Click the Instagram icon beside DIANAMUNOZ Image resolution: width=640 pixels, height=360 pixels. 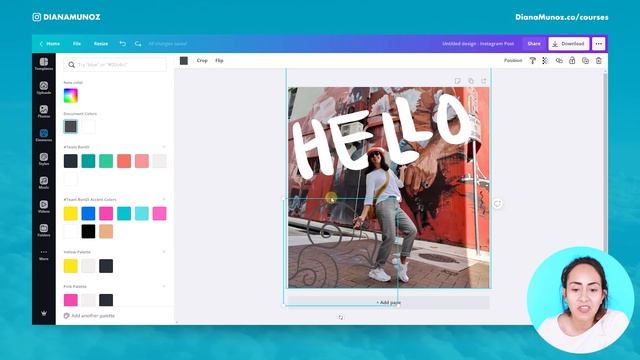37,17
